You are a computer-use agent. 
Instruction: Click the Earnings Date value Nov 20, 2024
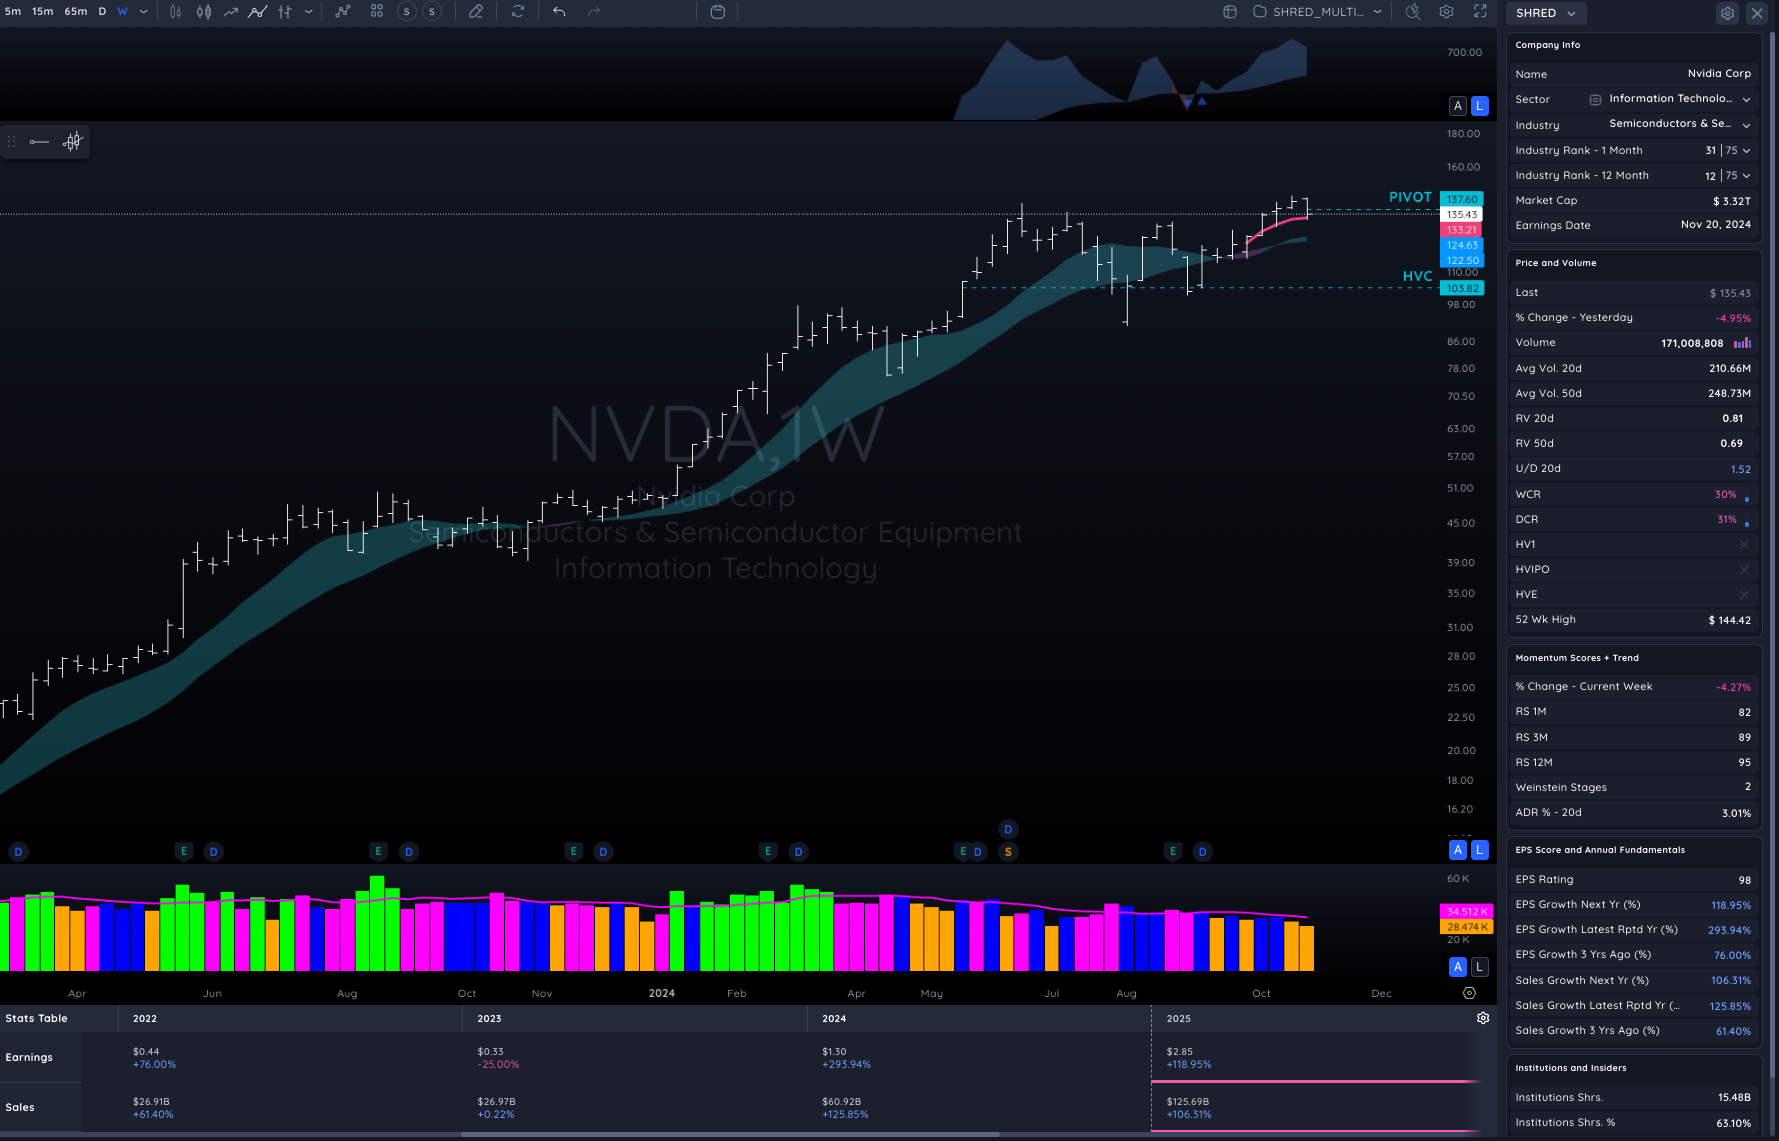(1715, 225)
